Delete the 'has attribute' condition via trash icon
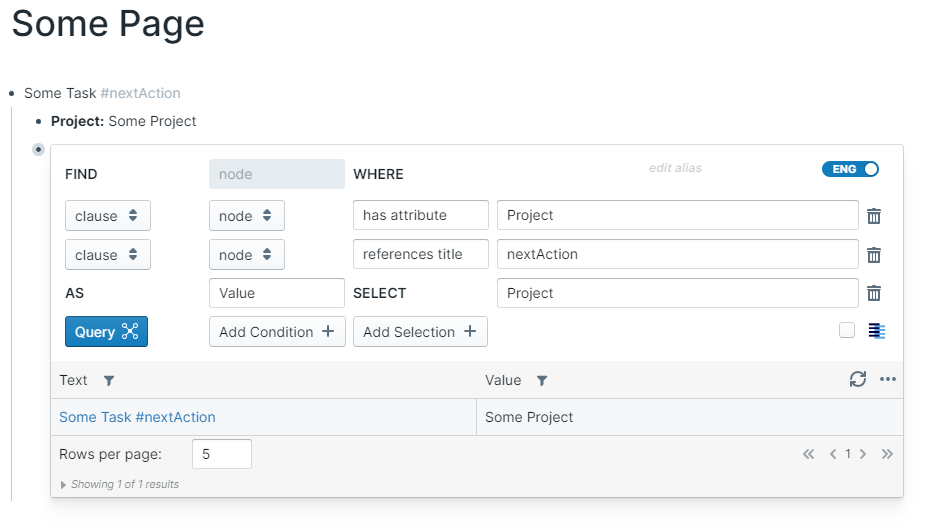Screen dimensions: 933x528 tap(874, 216)
